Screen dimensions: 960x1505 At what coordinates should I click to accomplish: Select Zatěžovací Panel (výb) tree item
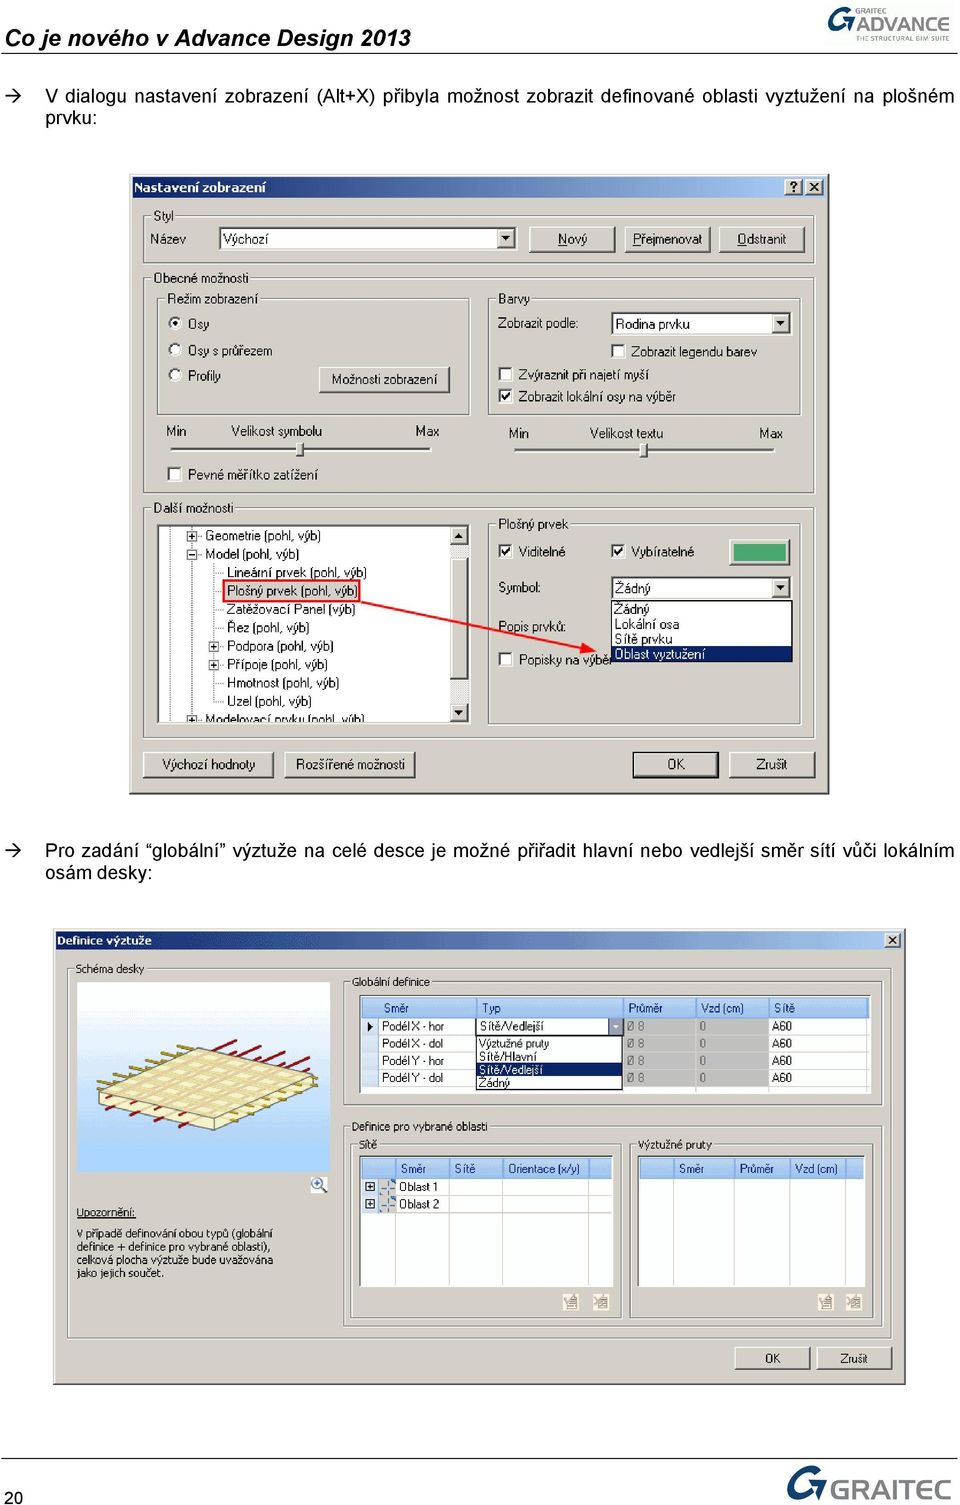pyautogui.click(x=290, y=609)
